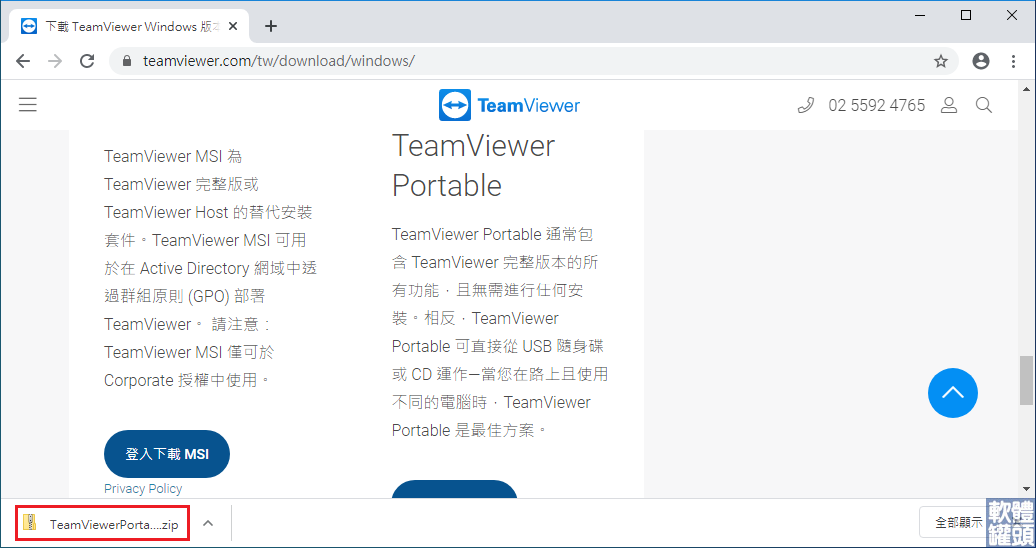Click the 02 5592 4765 phone number

pyautogui.click(x=876, y=105)
